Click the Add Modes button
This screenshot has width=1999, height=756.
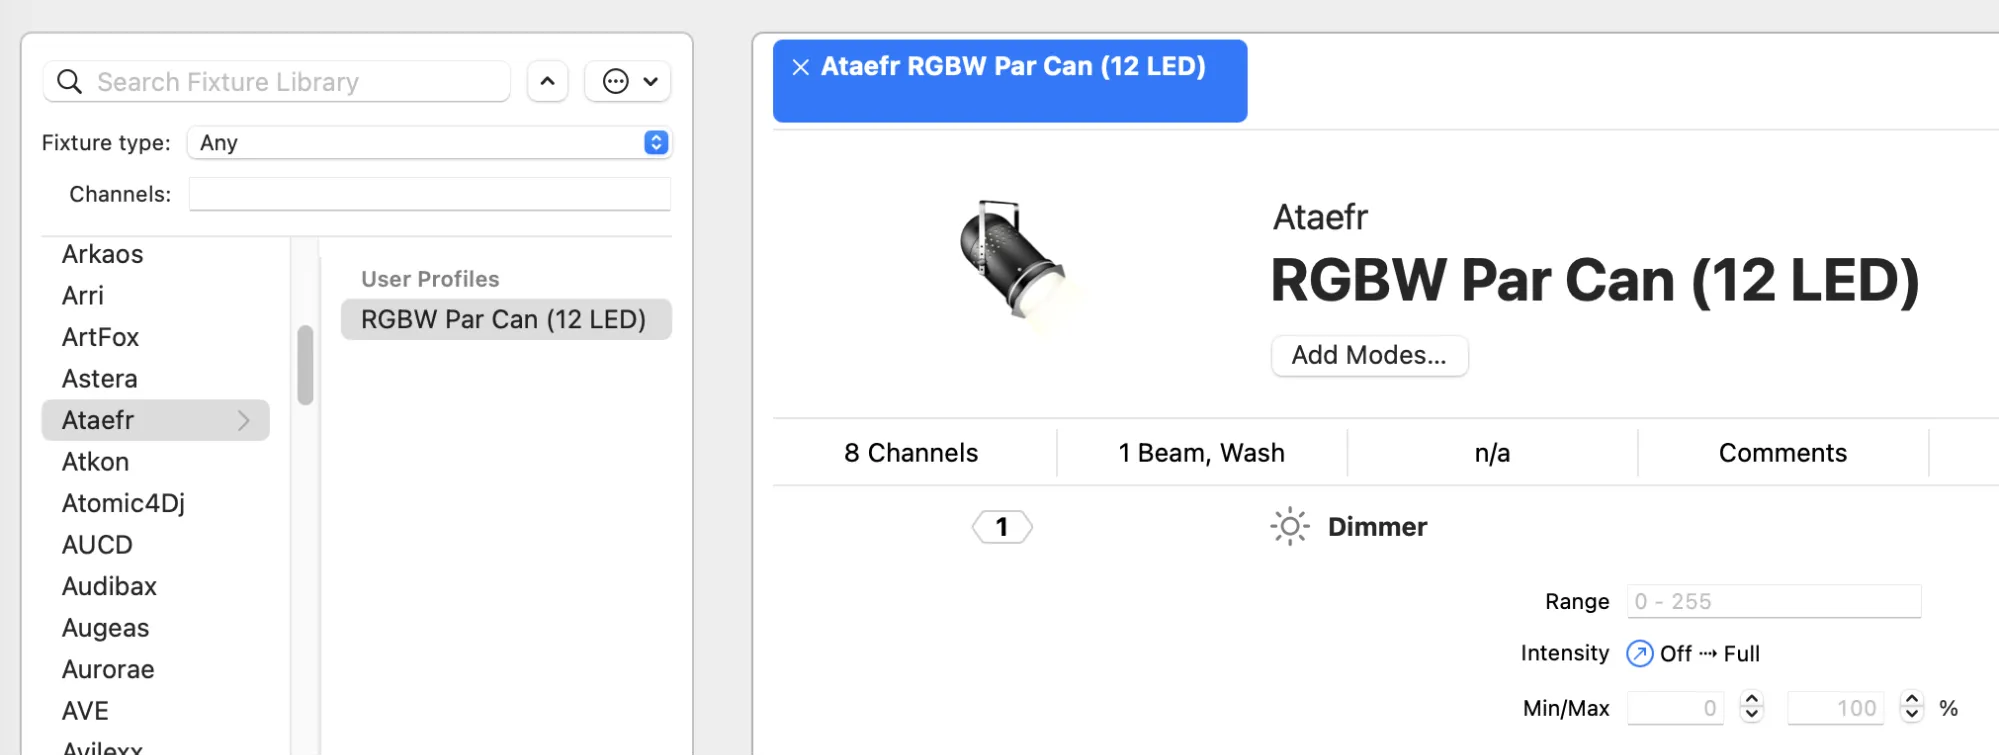pyautogui.click(x=1368, y=356)
